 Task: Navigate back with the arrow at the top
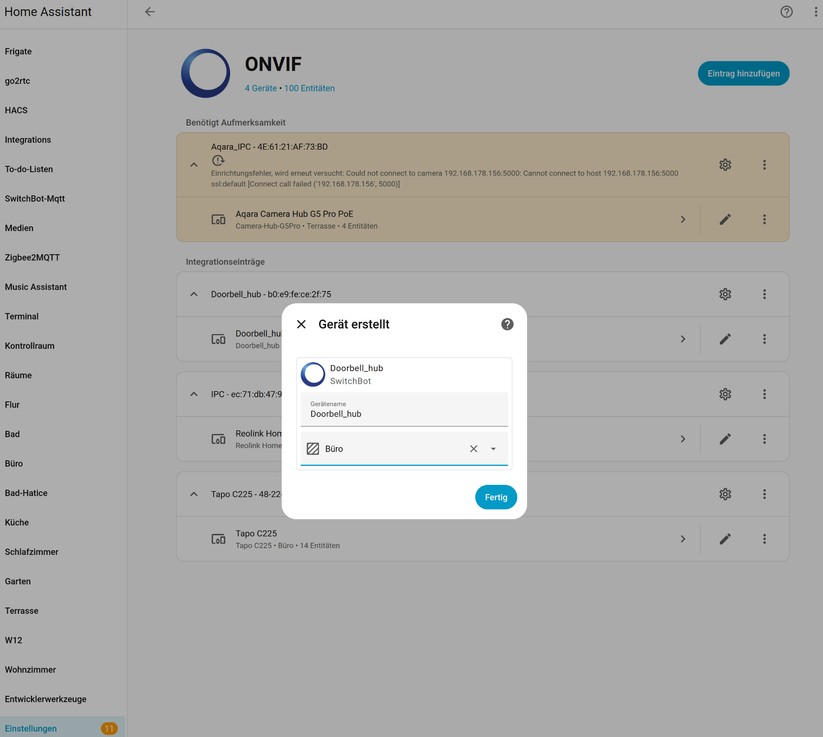pyautogui.click(x=149, y=11)
